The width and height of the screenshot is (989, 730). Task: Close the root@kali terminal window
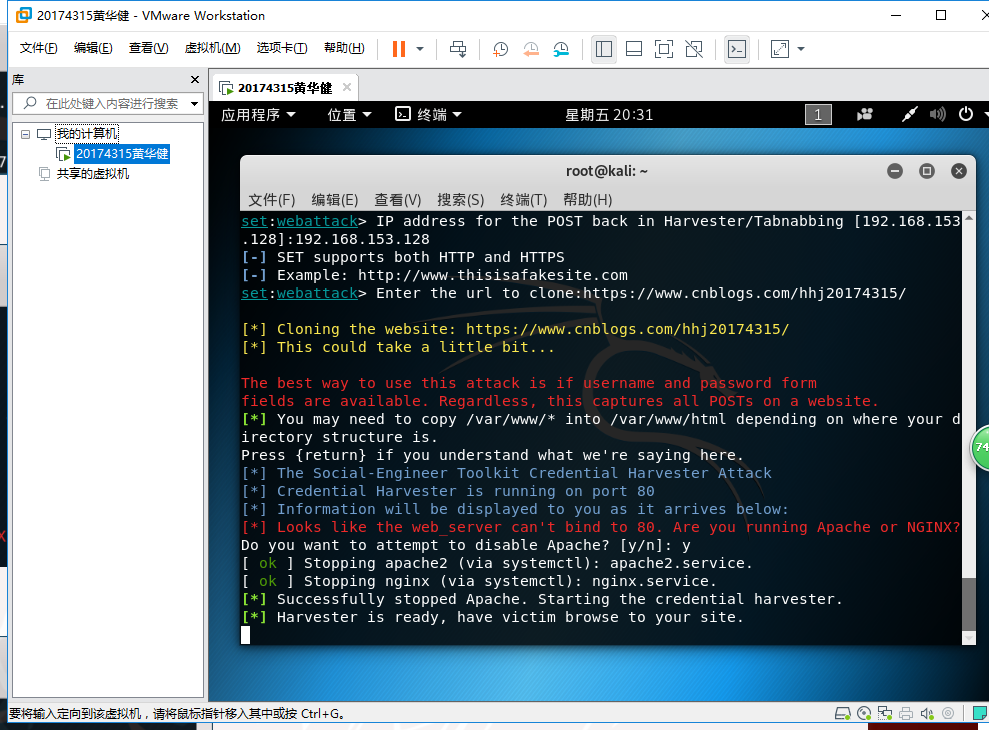click(959, 171)
